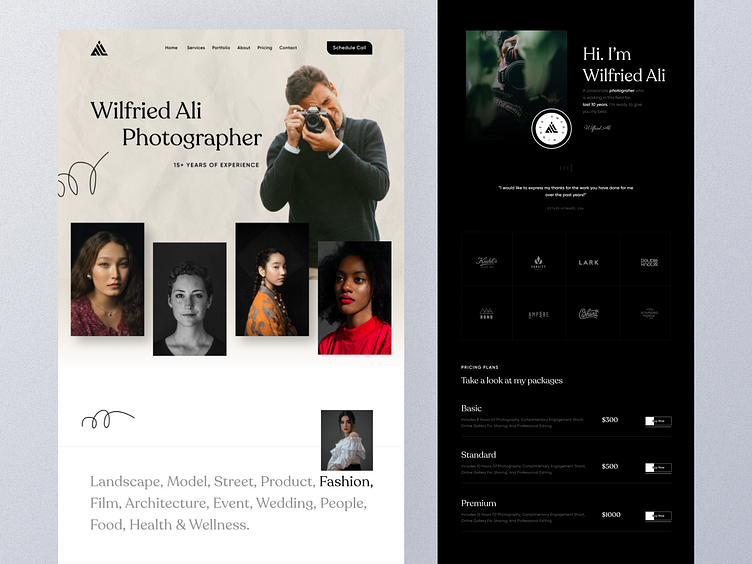Open the Kiehl's script brand logo

point(486,262)
